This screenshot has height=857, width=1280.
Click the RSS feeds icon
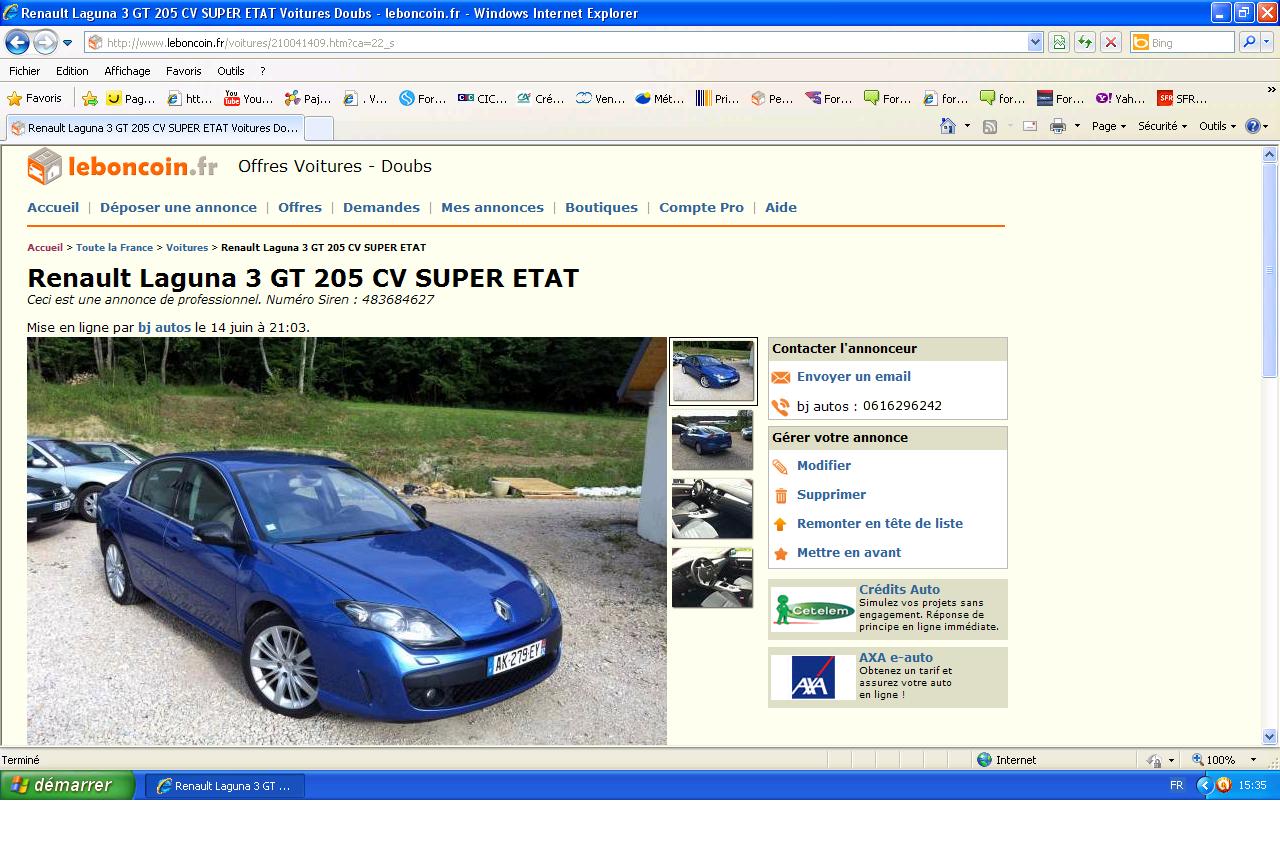tap(990, 126)
